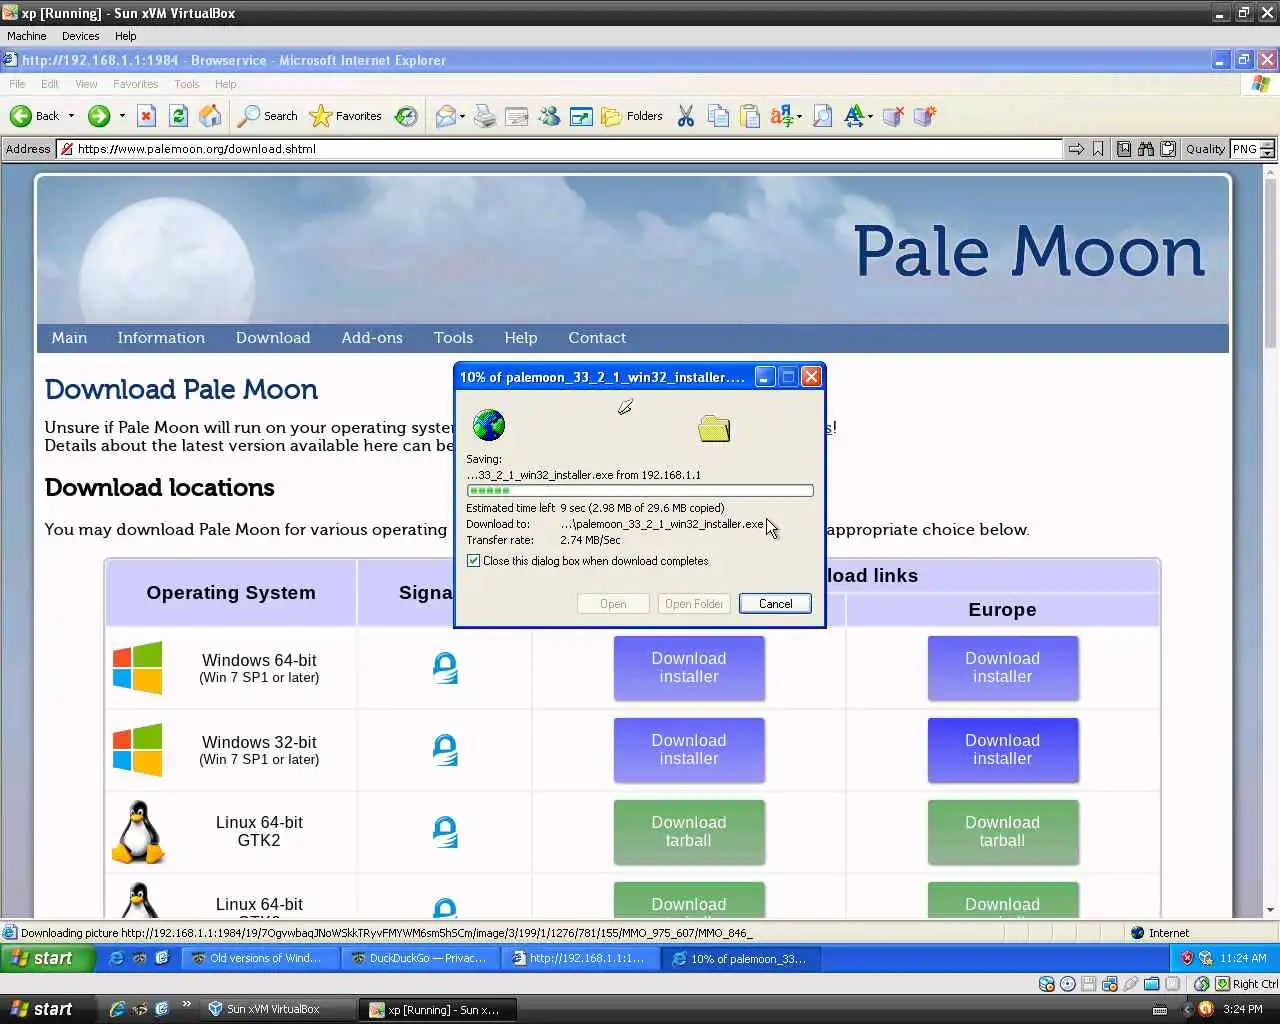Open the Pale Moon Add-ons nav tab
The image size is (1280, 1024).
tap(372, 338)
